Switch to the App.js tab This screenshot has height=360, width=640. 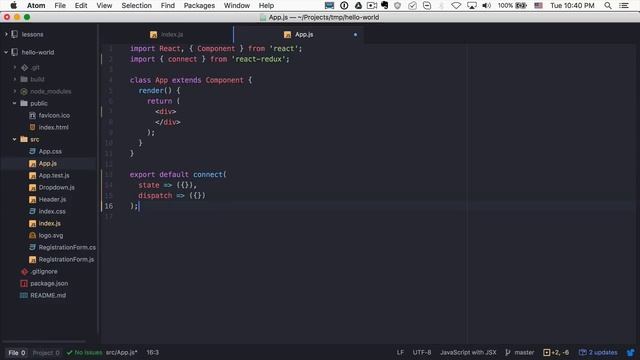point(299,35)
